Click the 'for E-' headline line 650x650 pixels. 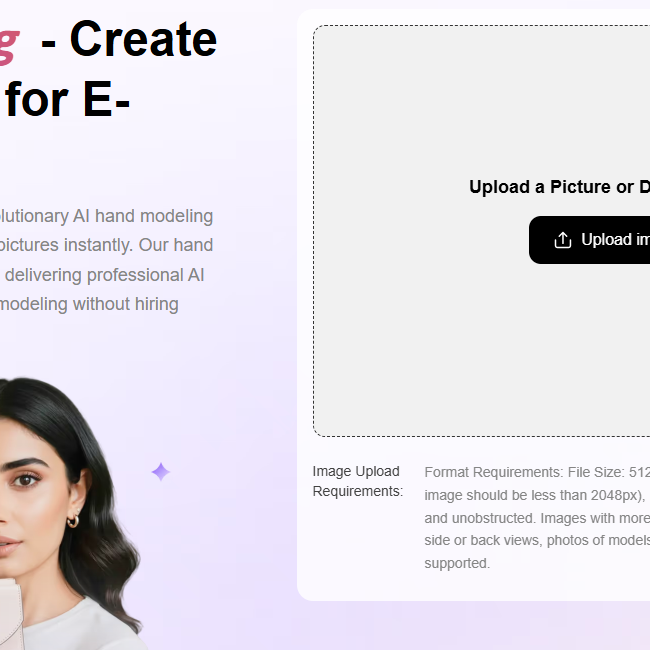click(68, 99)
